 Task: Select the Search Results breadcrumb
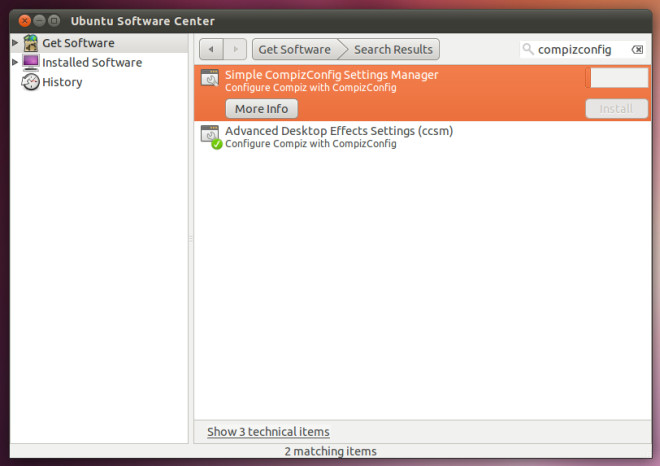[393, 49]
